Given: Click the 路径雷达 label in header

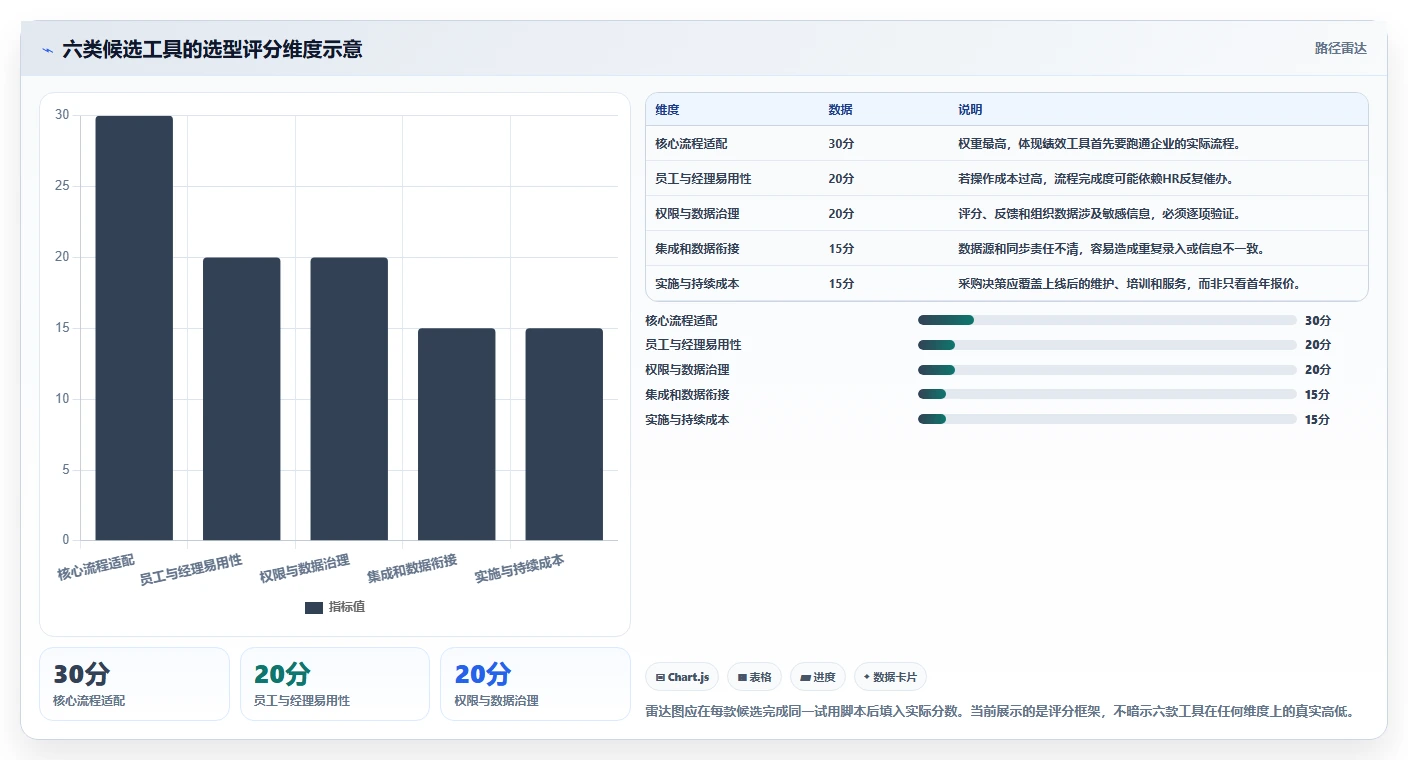Looking at the screenshot, I should pyautogui.click(x=1340, y=48).
